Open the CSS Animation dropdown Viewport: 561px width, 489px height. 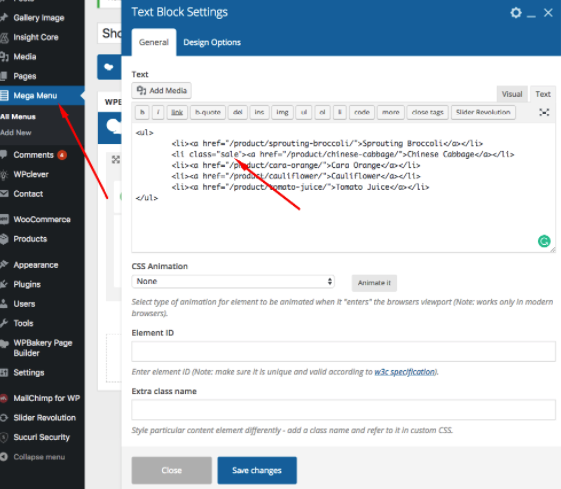pos(233,281)
